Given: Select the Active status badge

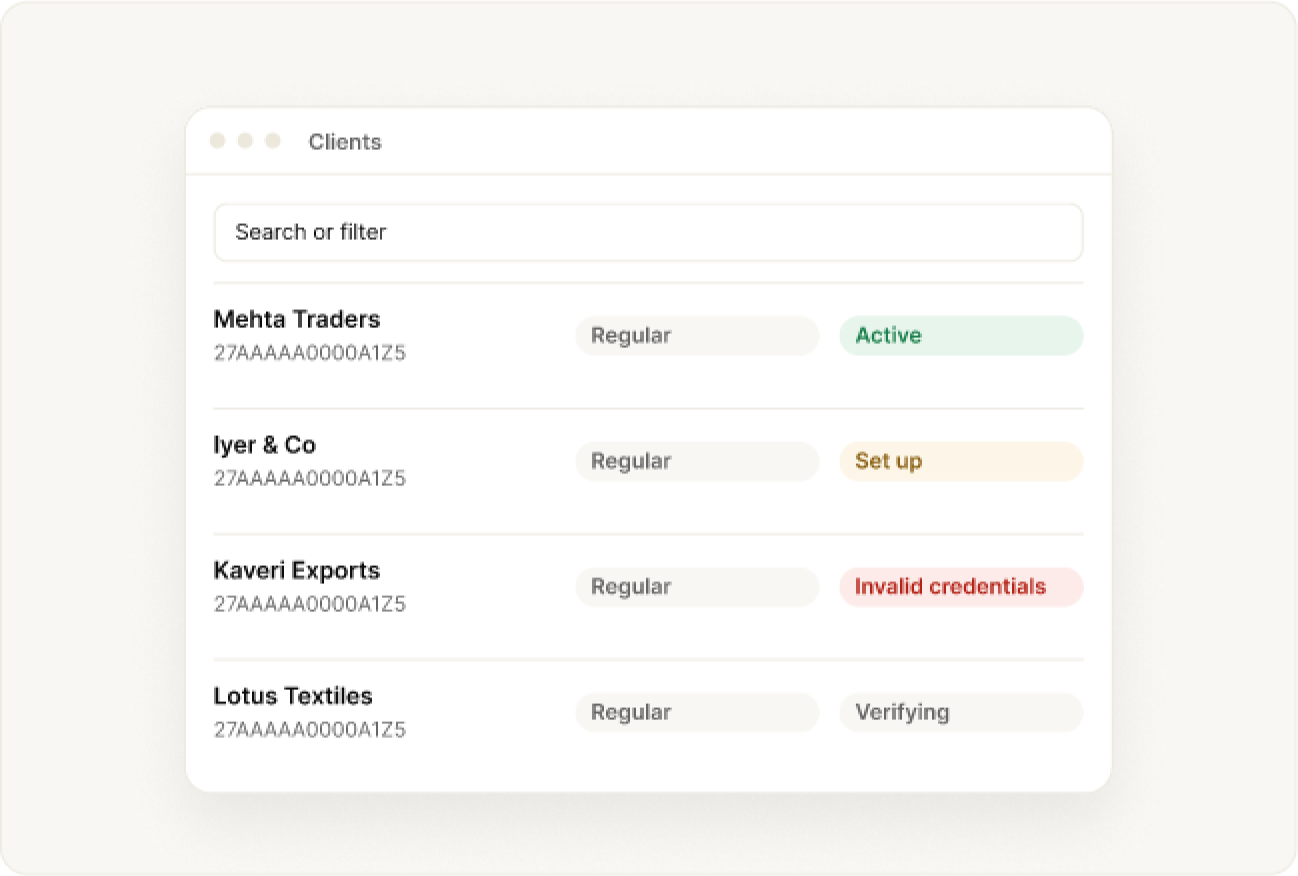Looking at the screenshot, I should (x=961, y=336).
